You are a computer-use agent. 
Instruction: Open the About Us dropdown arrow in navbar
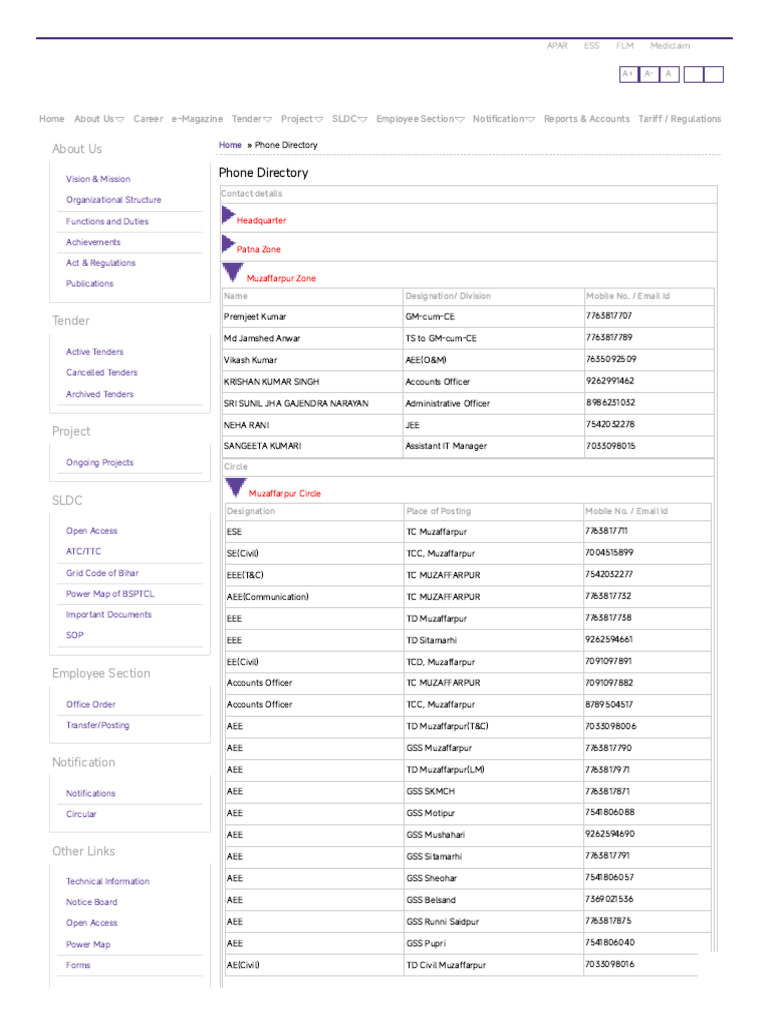pos(120,120)
